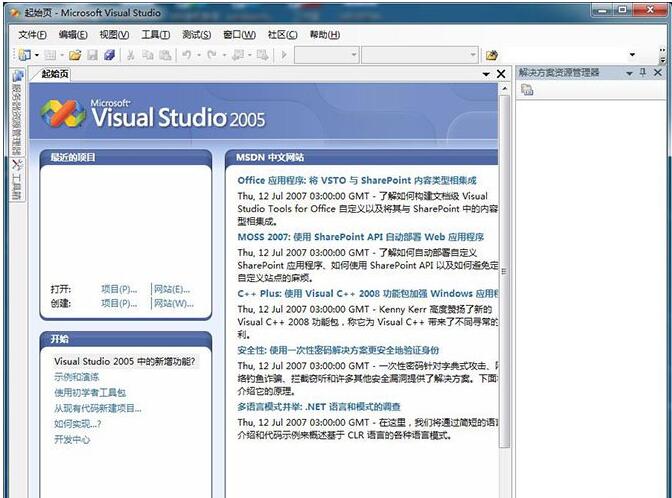Open the 社区(C) menu

(x=282, y=35)
